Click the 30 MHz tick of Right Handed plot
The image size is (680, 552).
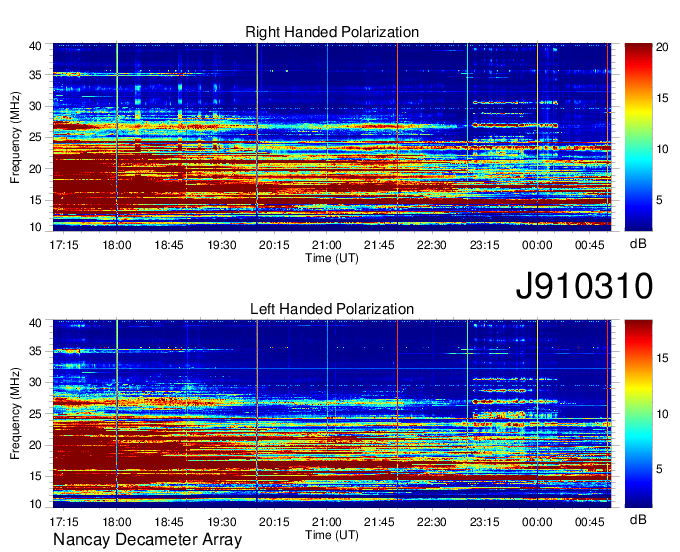point(35,106)
